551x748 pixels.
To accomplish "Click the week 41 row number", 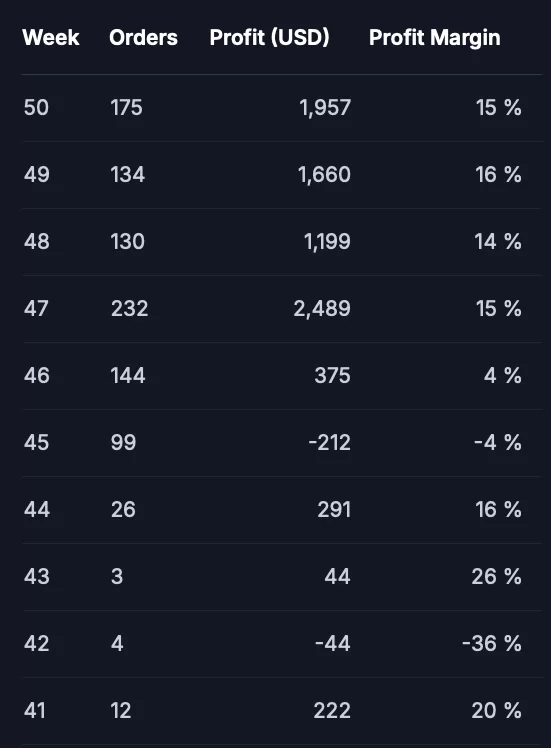I will click(x=35, y=711).
